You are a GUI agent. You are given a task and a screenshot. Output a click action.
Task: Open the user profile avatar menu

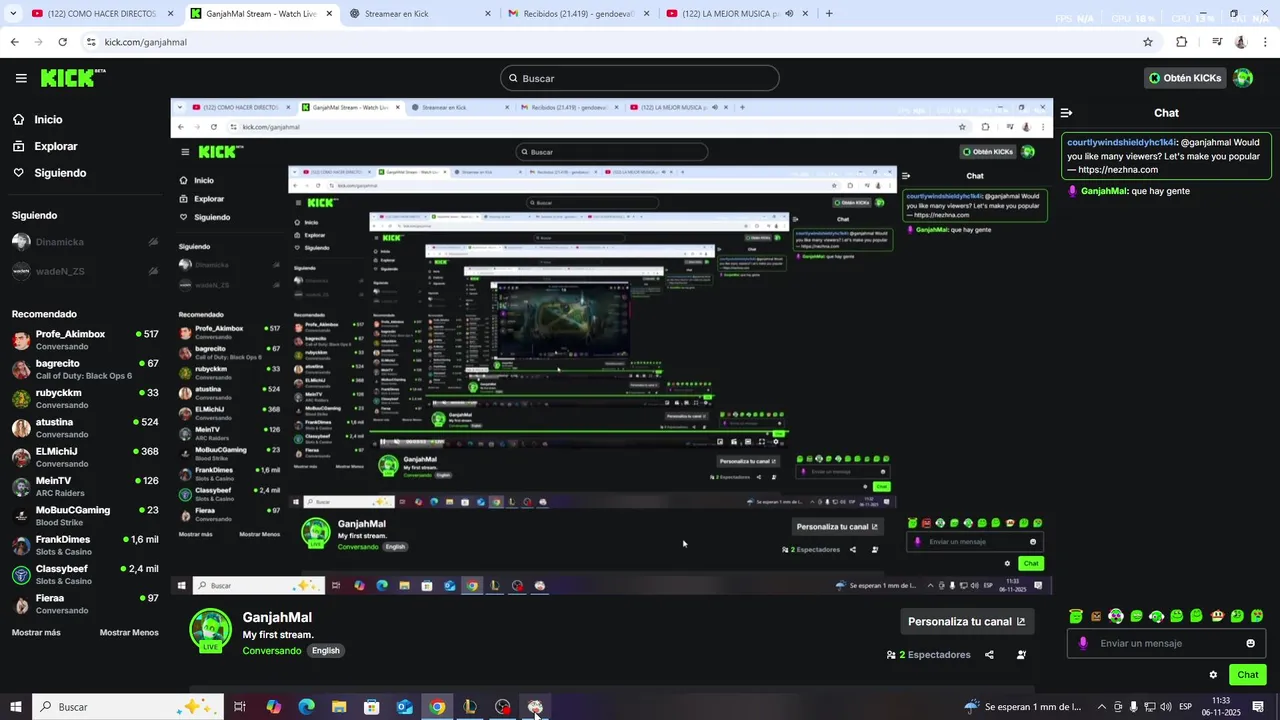(x=1243, y=78)
